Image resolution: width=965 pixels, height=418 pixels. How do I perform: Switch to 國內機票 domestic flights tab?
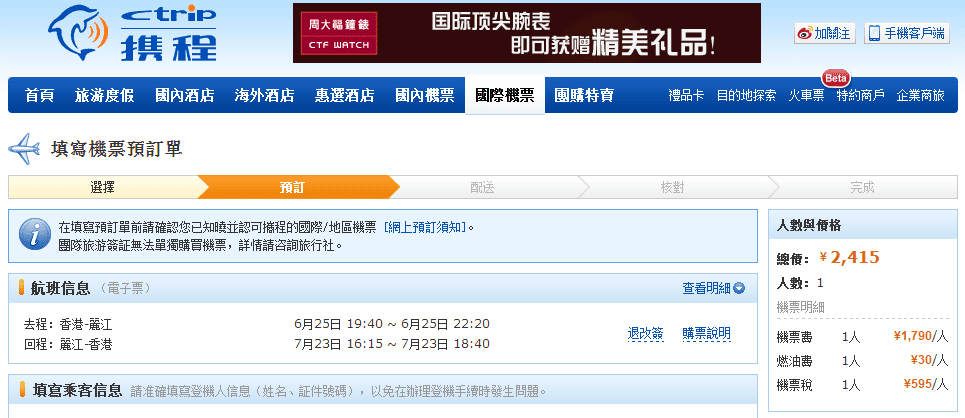tap(424, 96)
